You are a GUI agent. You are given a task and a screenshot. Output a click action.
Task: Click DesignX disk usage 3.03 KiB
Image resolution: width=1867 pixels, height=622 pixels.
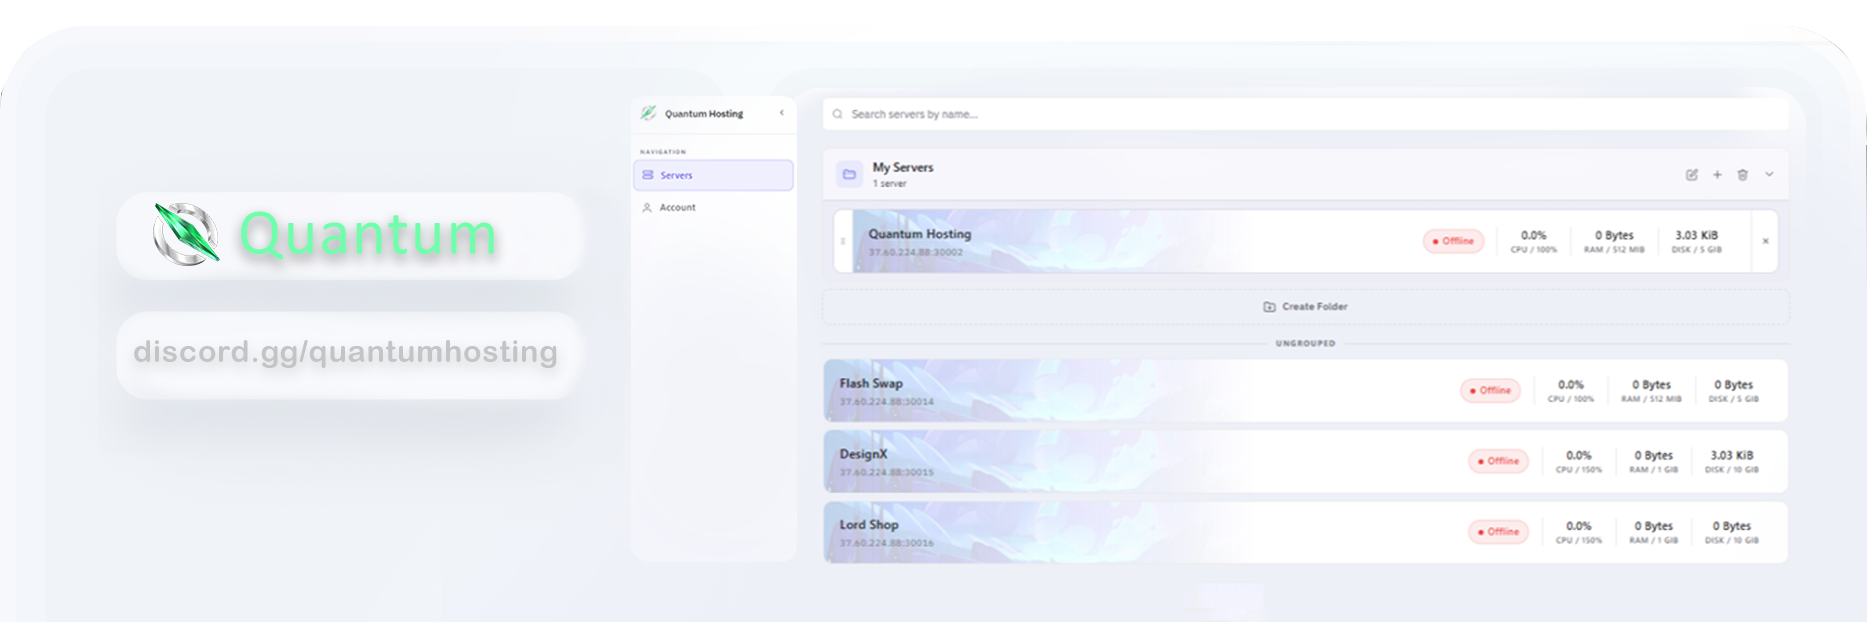click(x=1731, y=455)
